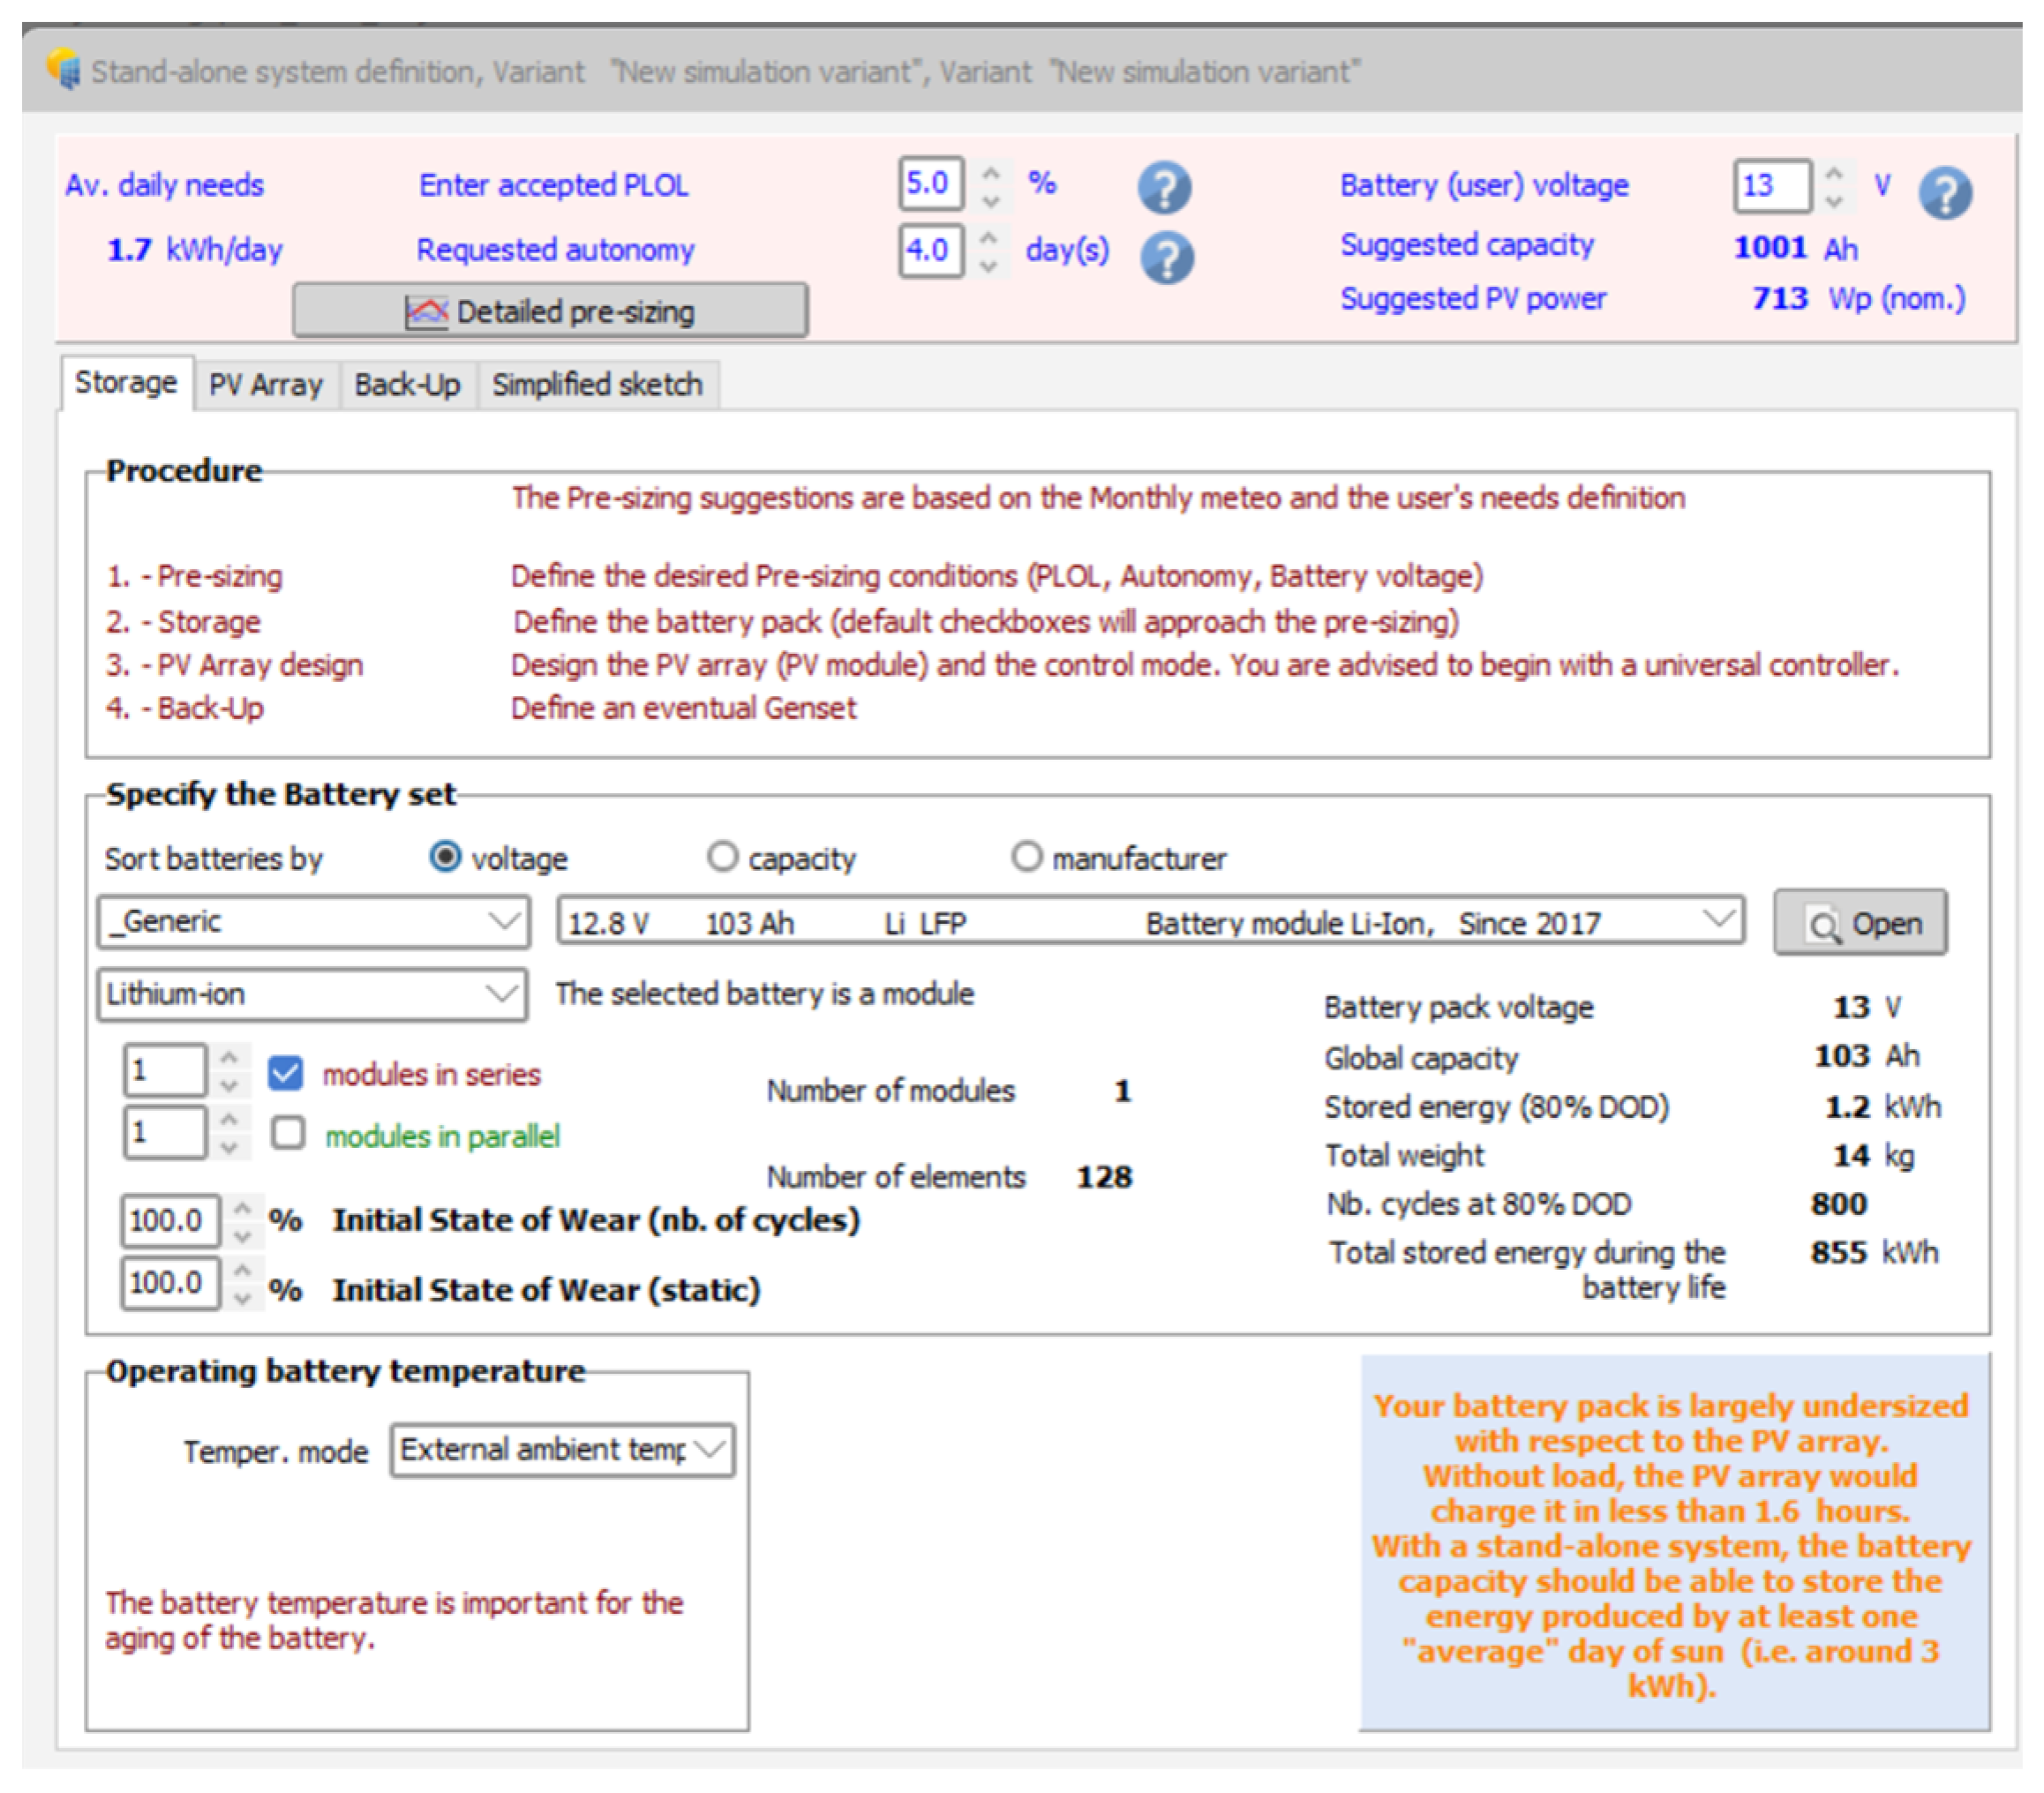
Task: Select sort batteries by manufacturer
Action: (x=1026, y=857)
